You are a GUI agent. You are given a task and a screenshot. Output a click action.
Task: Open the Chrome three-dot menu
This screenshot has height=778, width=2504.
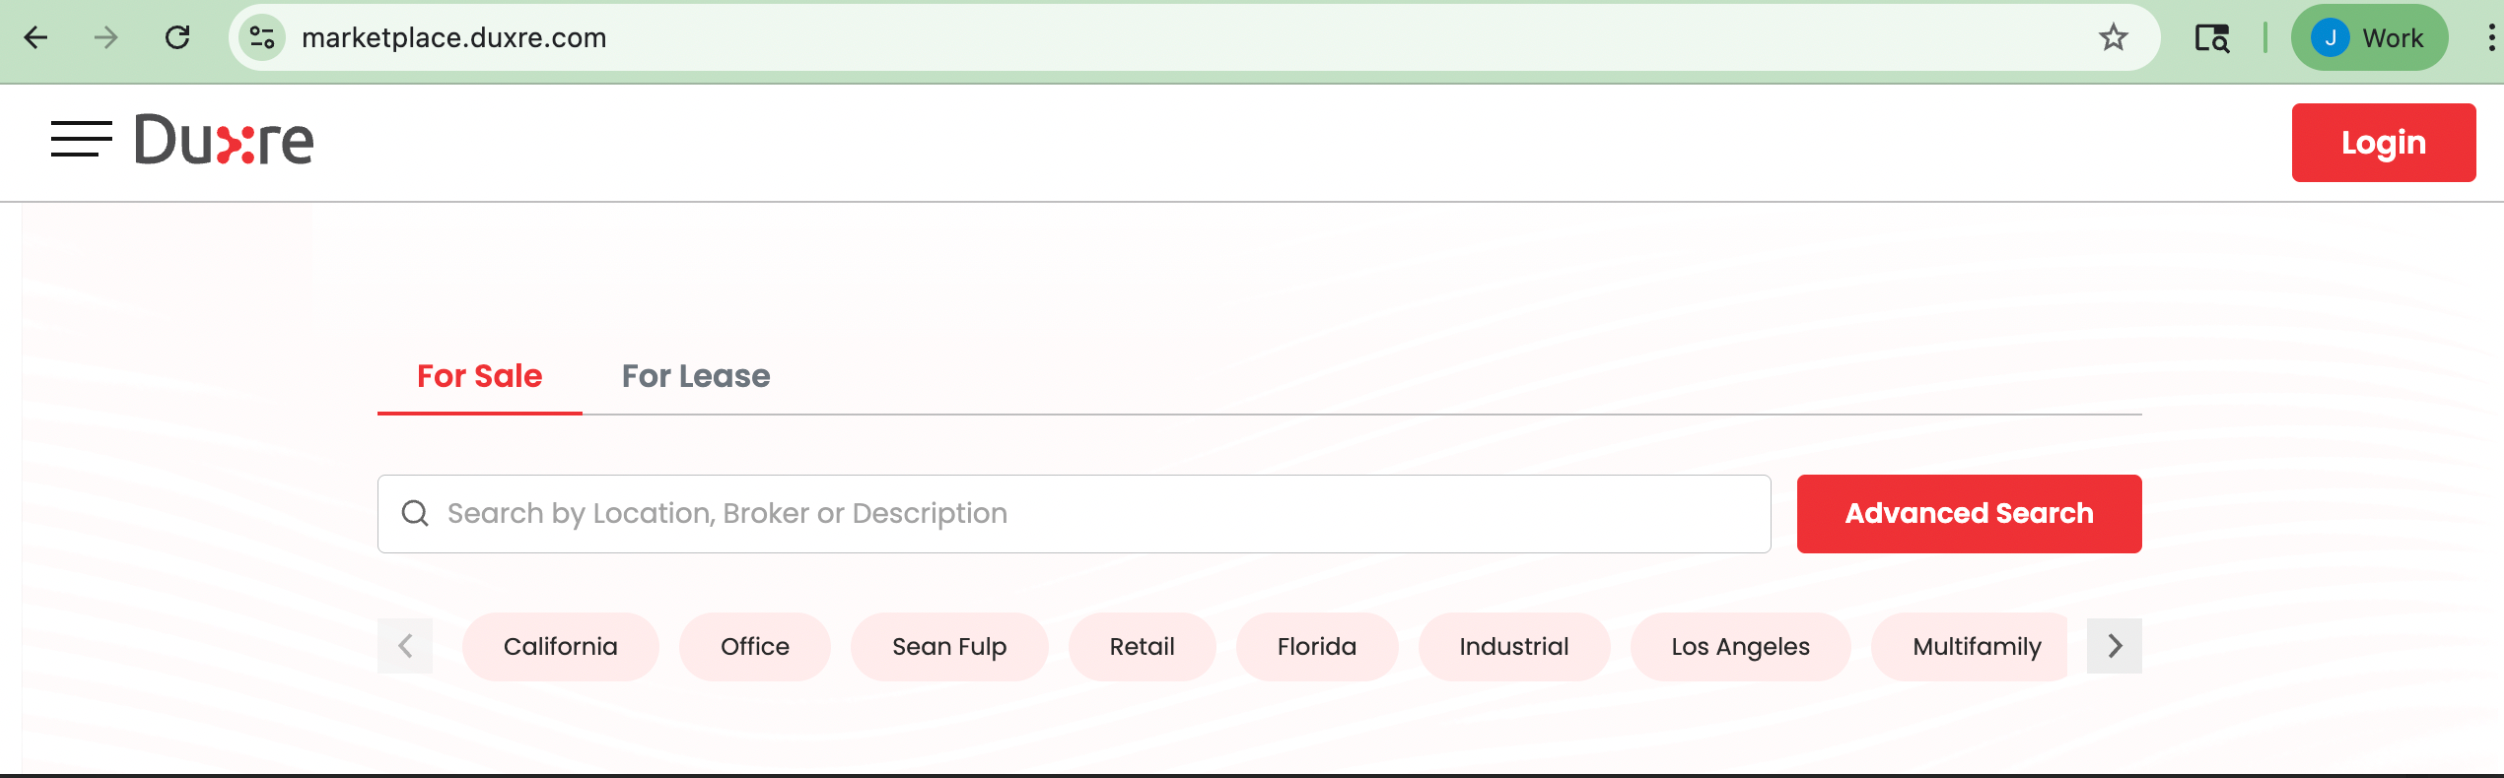pos(2490,38)
